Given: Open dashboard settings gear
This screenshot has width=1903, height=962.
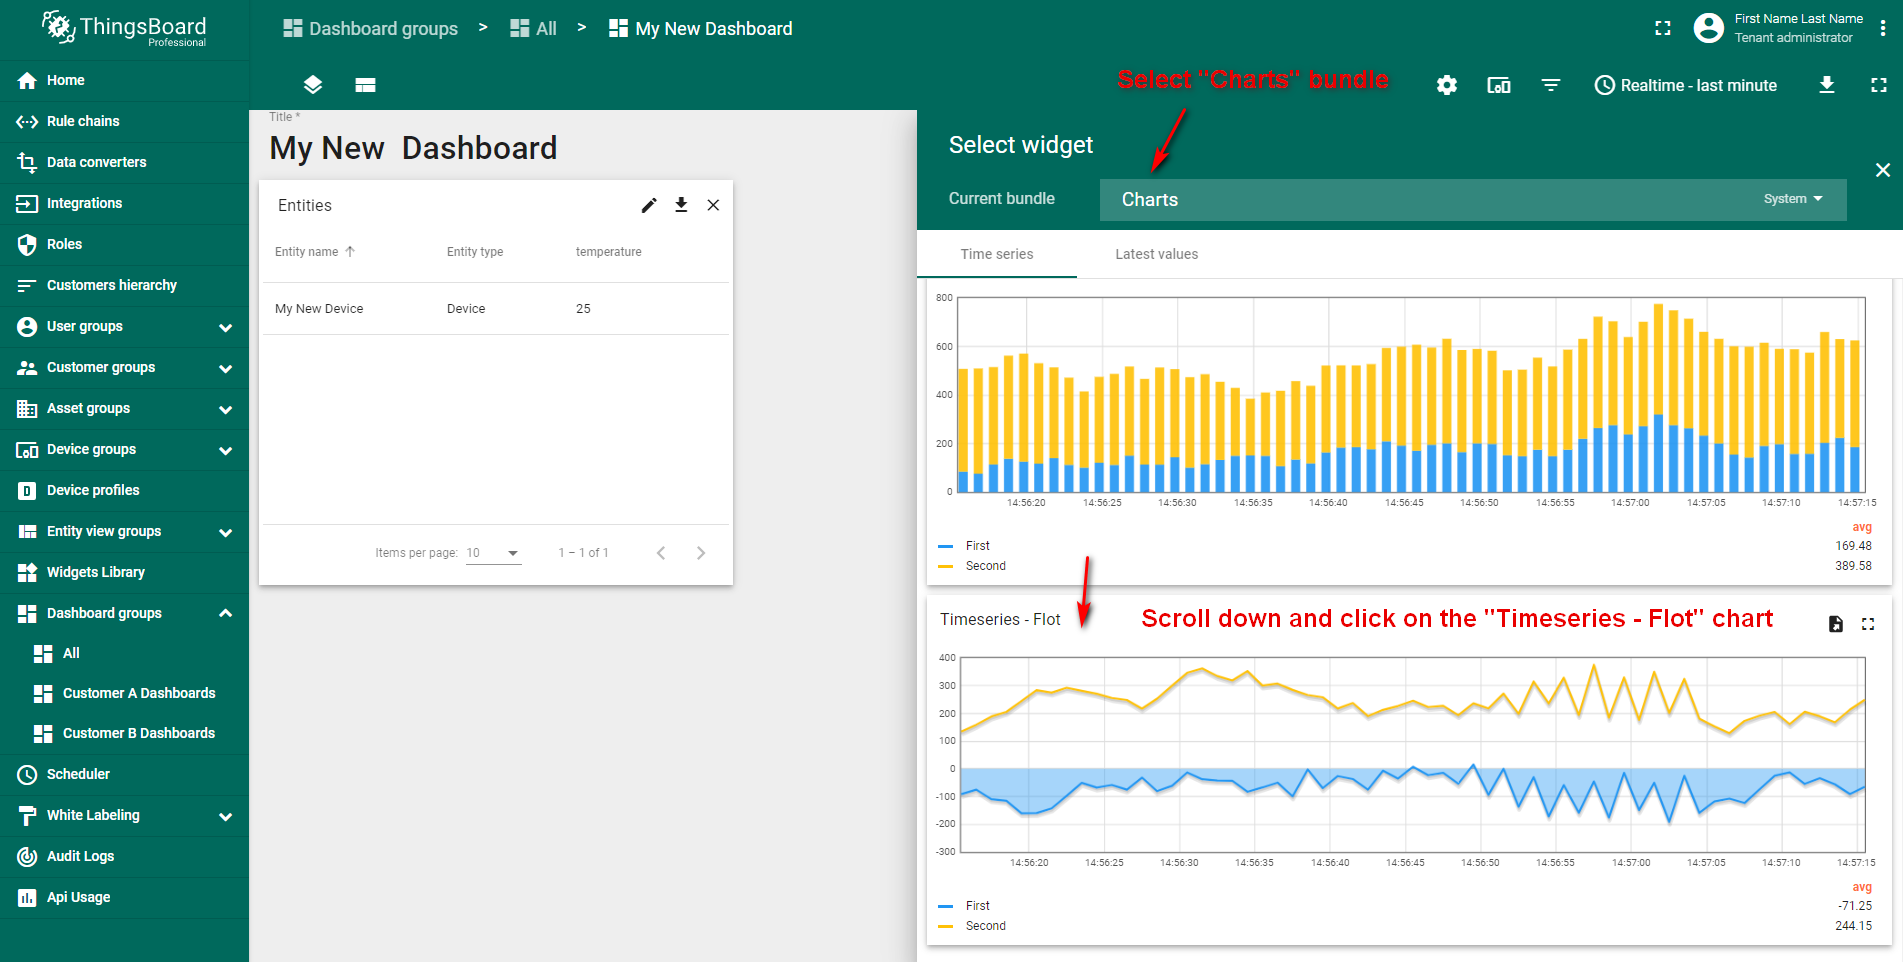Looking at the screenshot, I should click(1447, 85).
